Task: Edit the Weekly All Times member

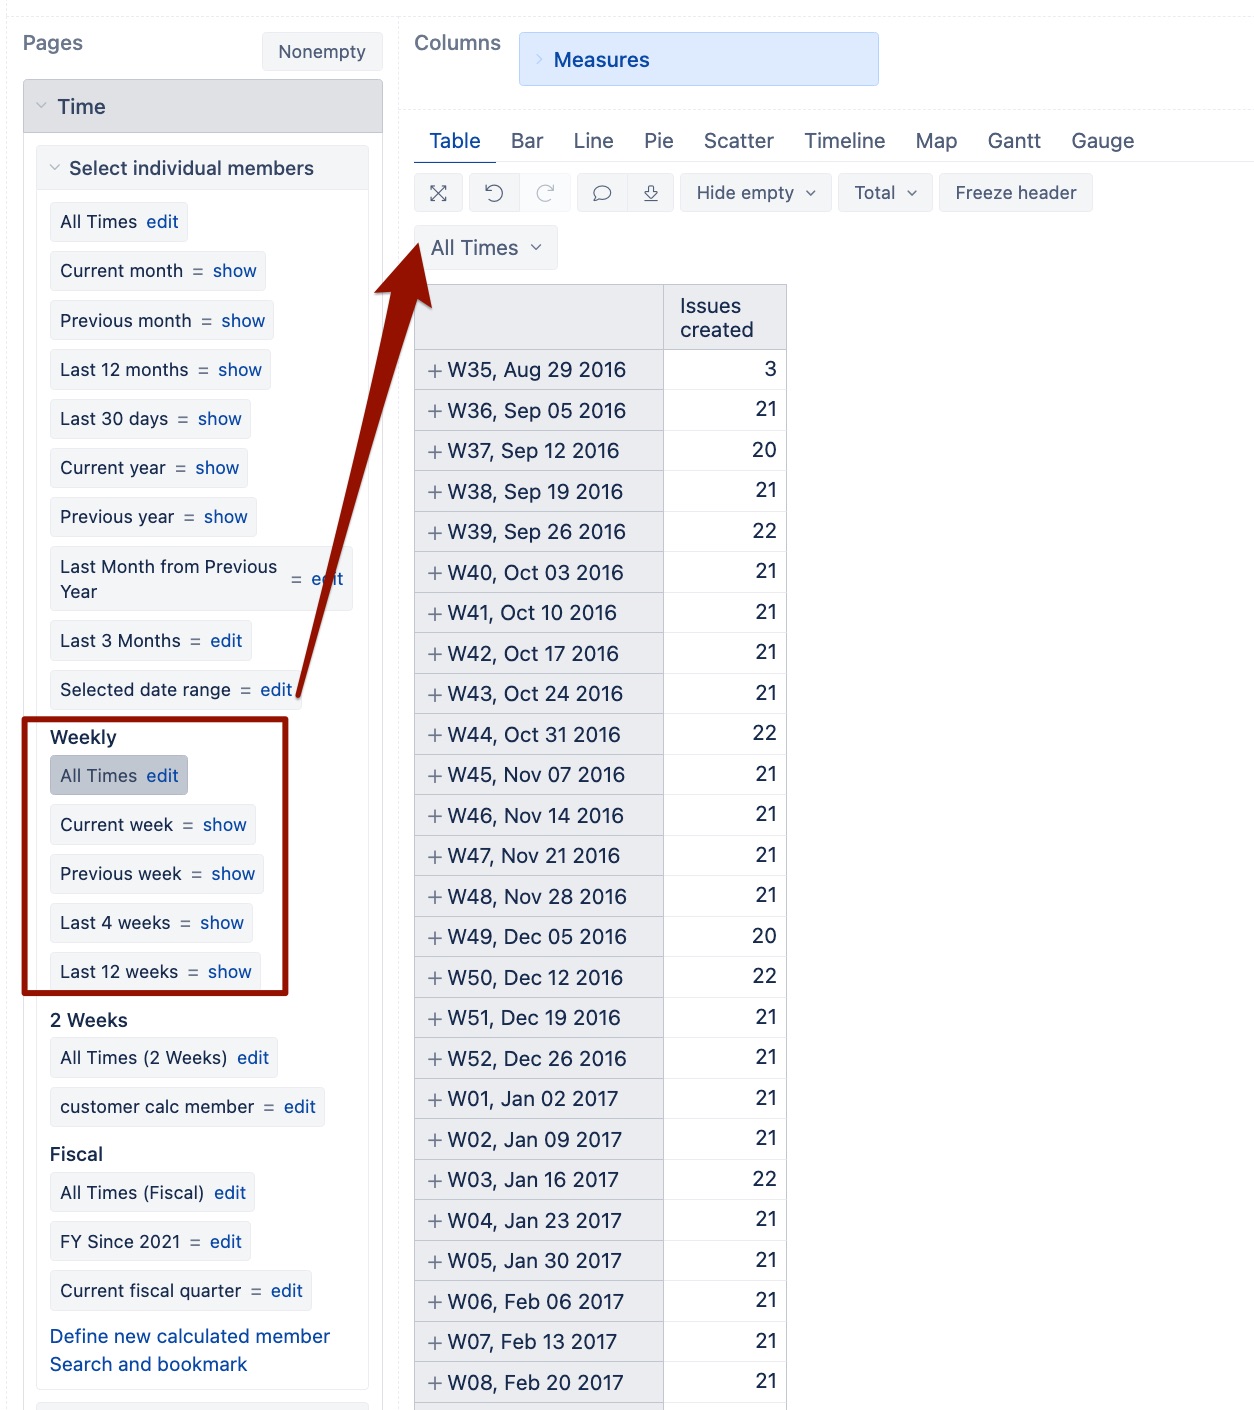Action: (x=162, y=776)
